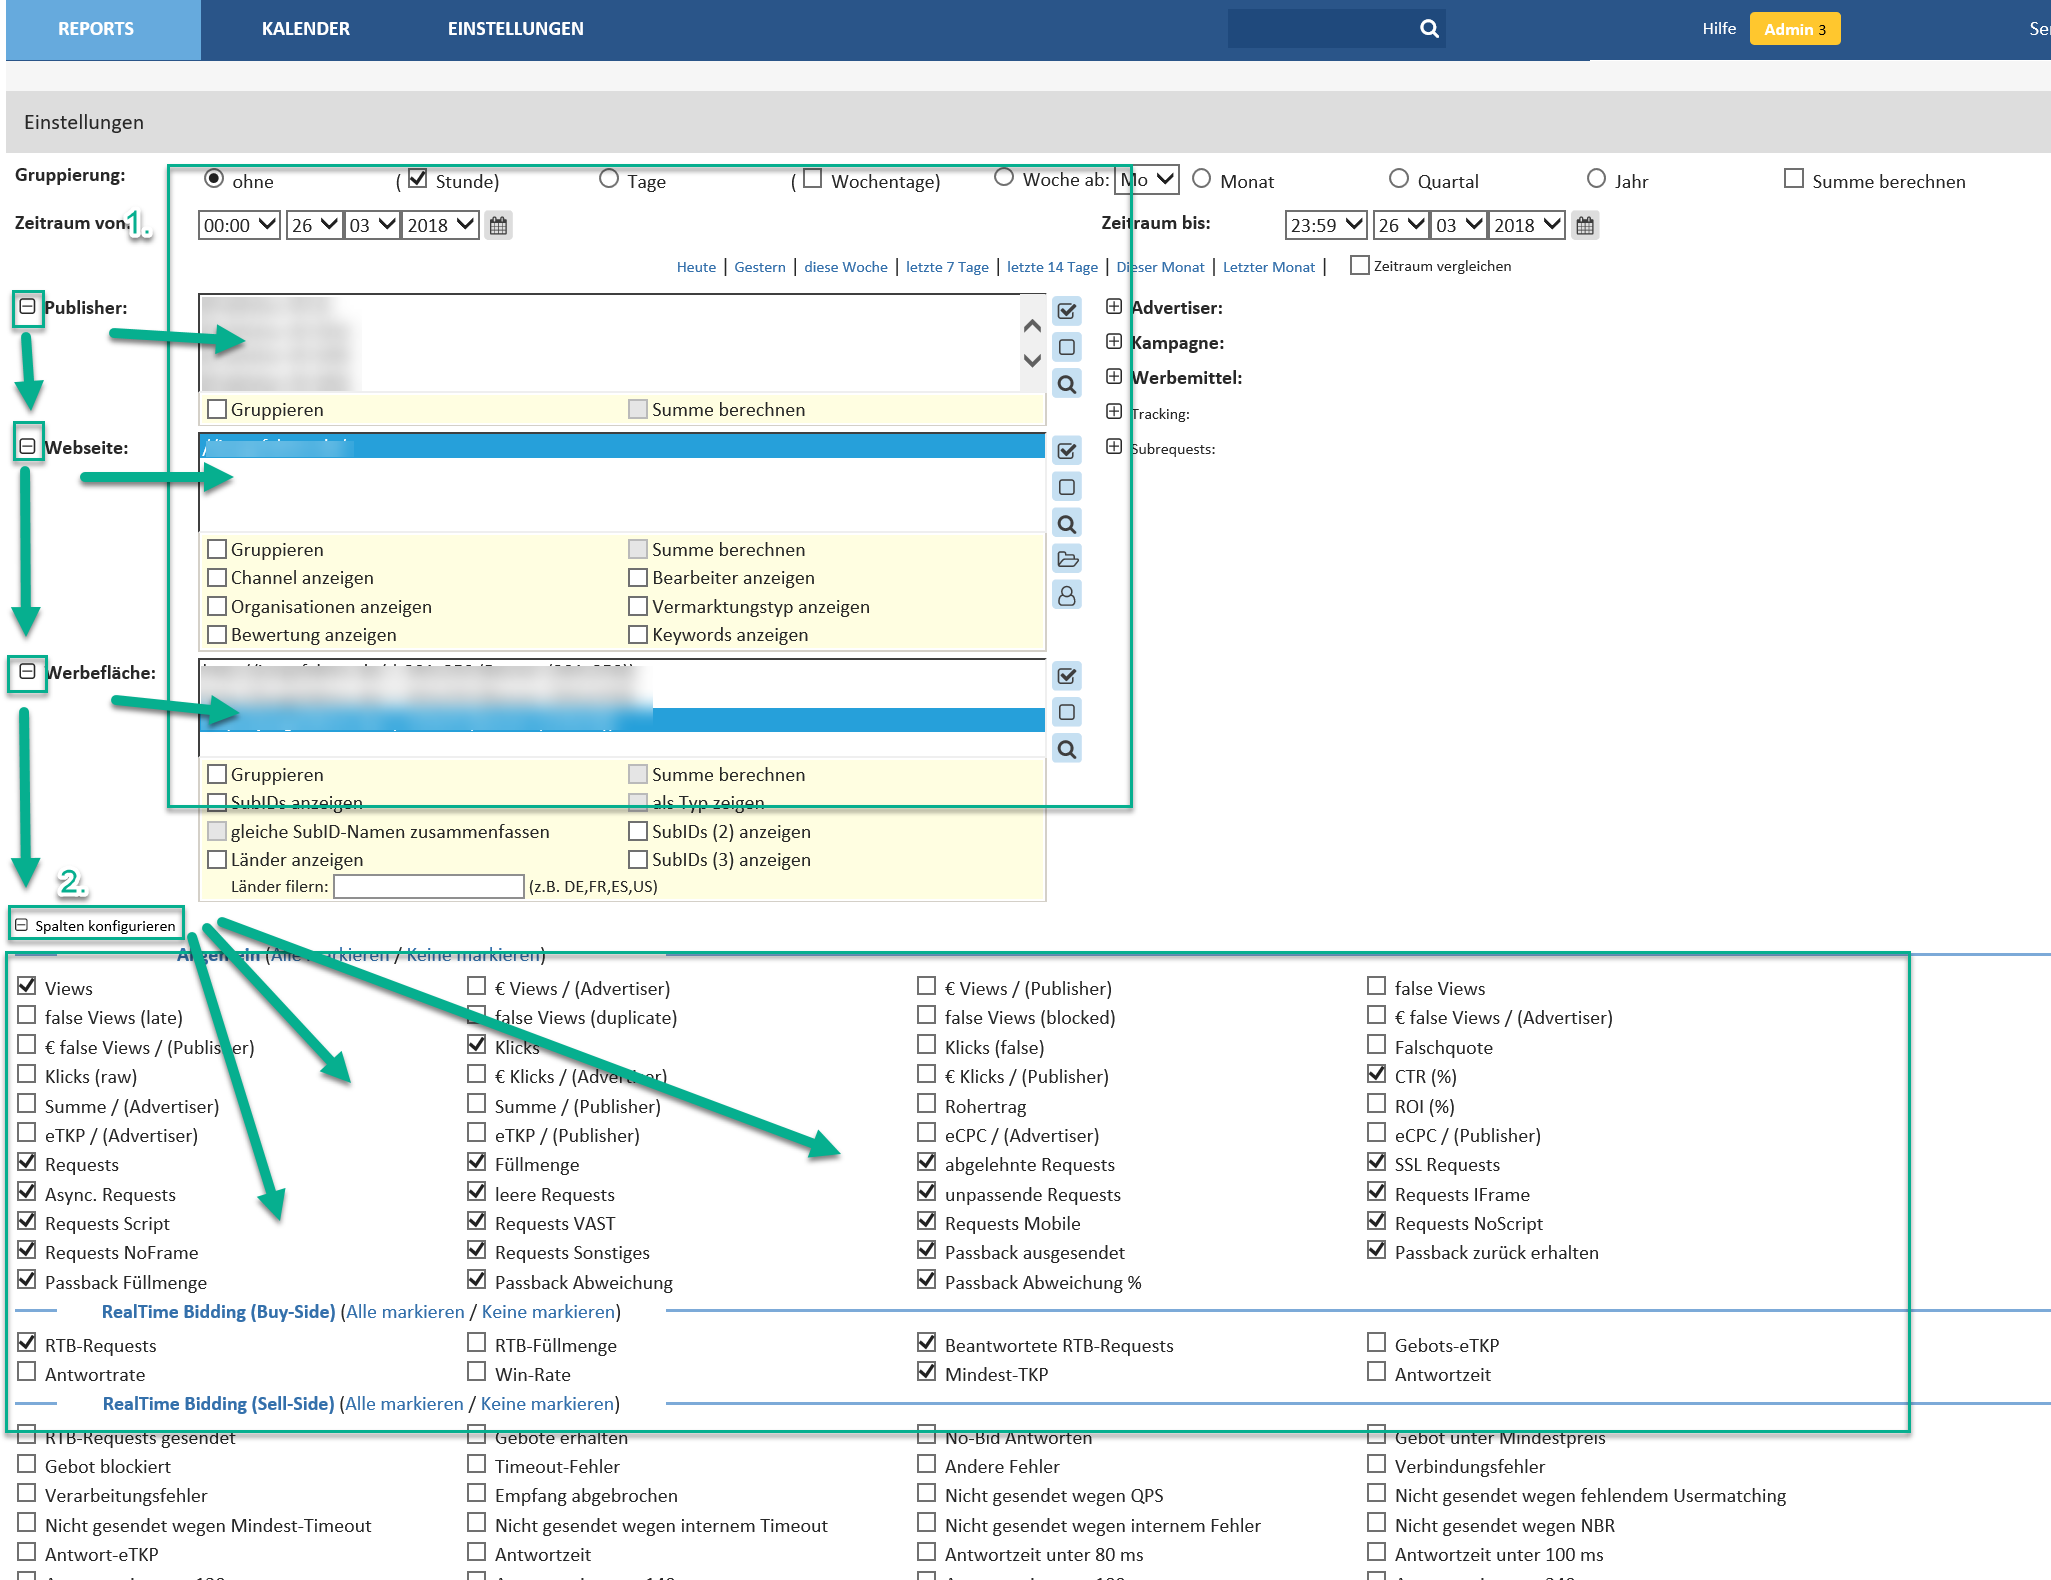The height and width of the screenshot is (1580, 2051).
Task: Click the search magnifier in top bar
Action: [1429, 29]
